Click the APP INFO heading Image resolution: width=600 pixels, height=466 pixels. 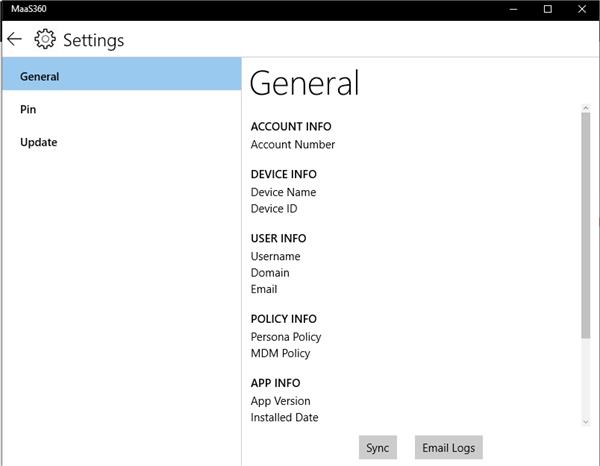[x=275, y=383]
